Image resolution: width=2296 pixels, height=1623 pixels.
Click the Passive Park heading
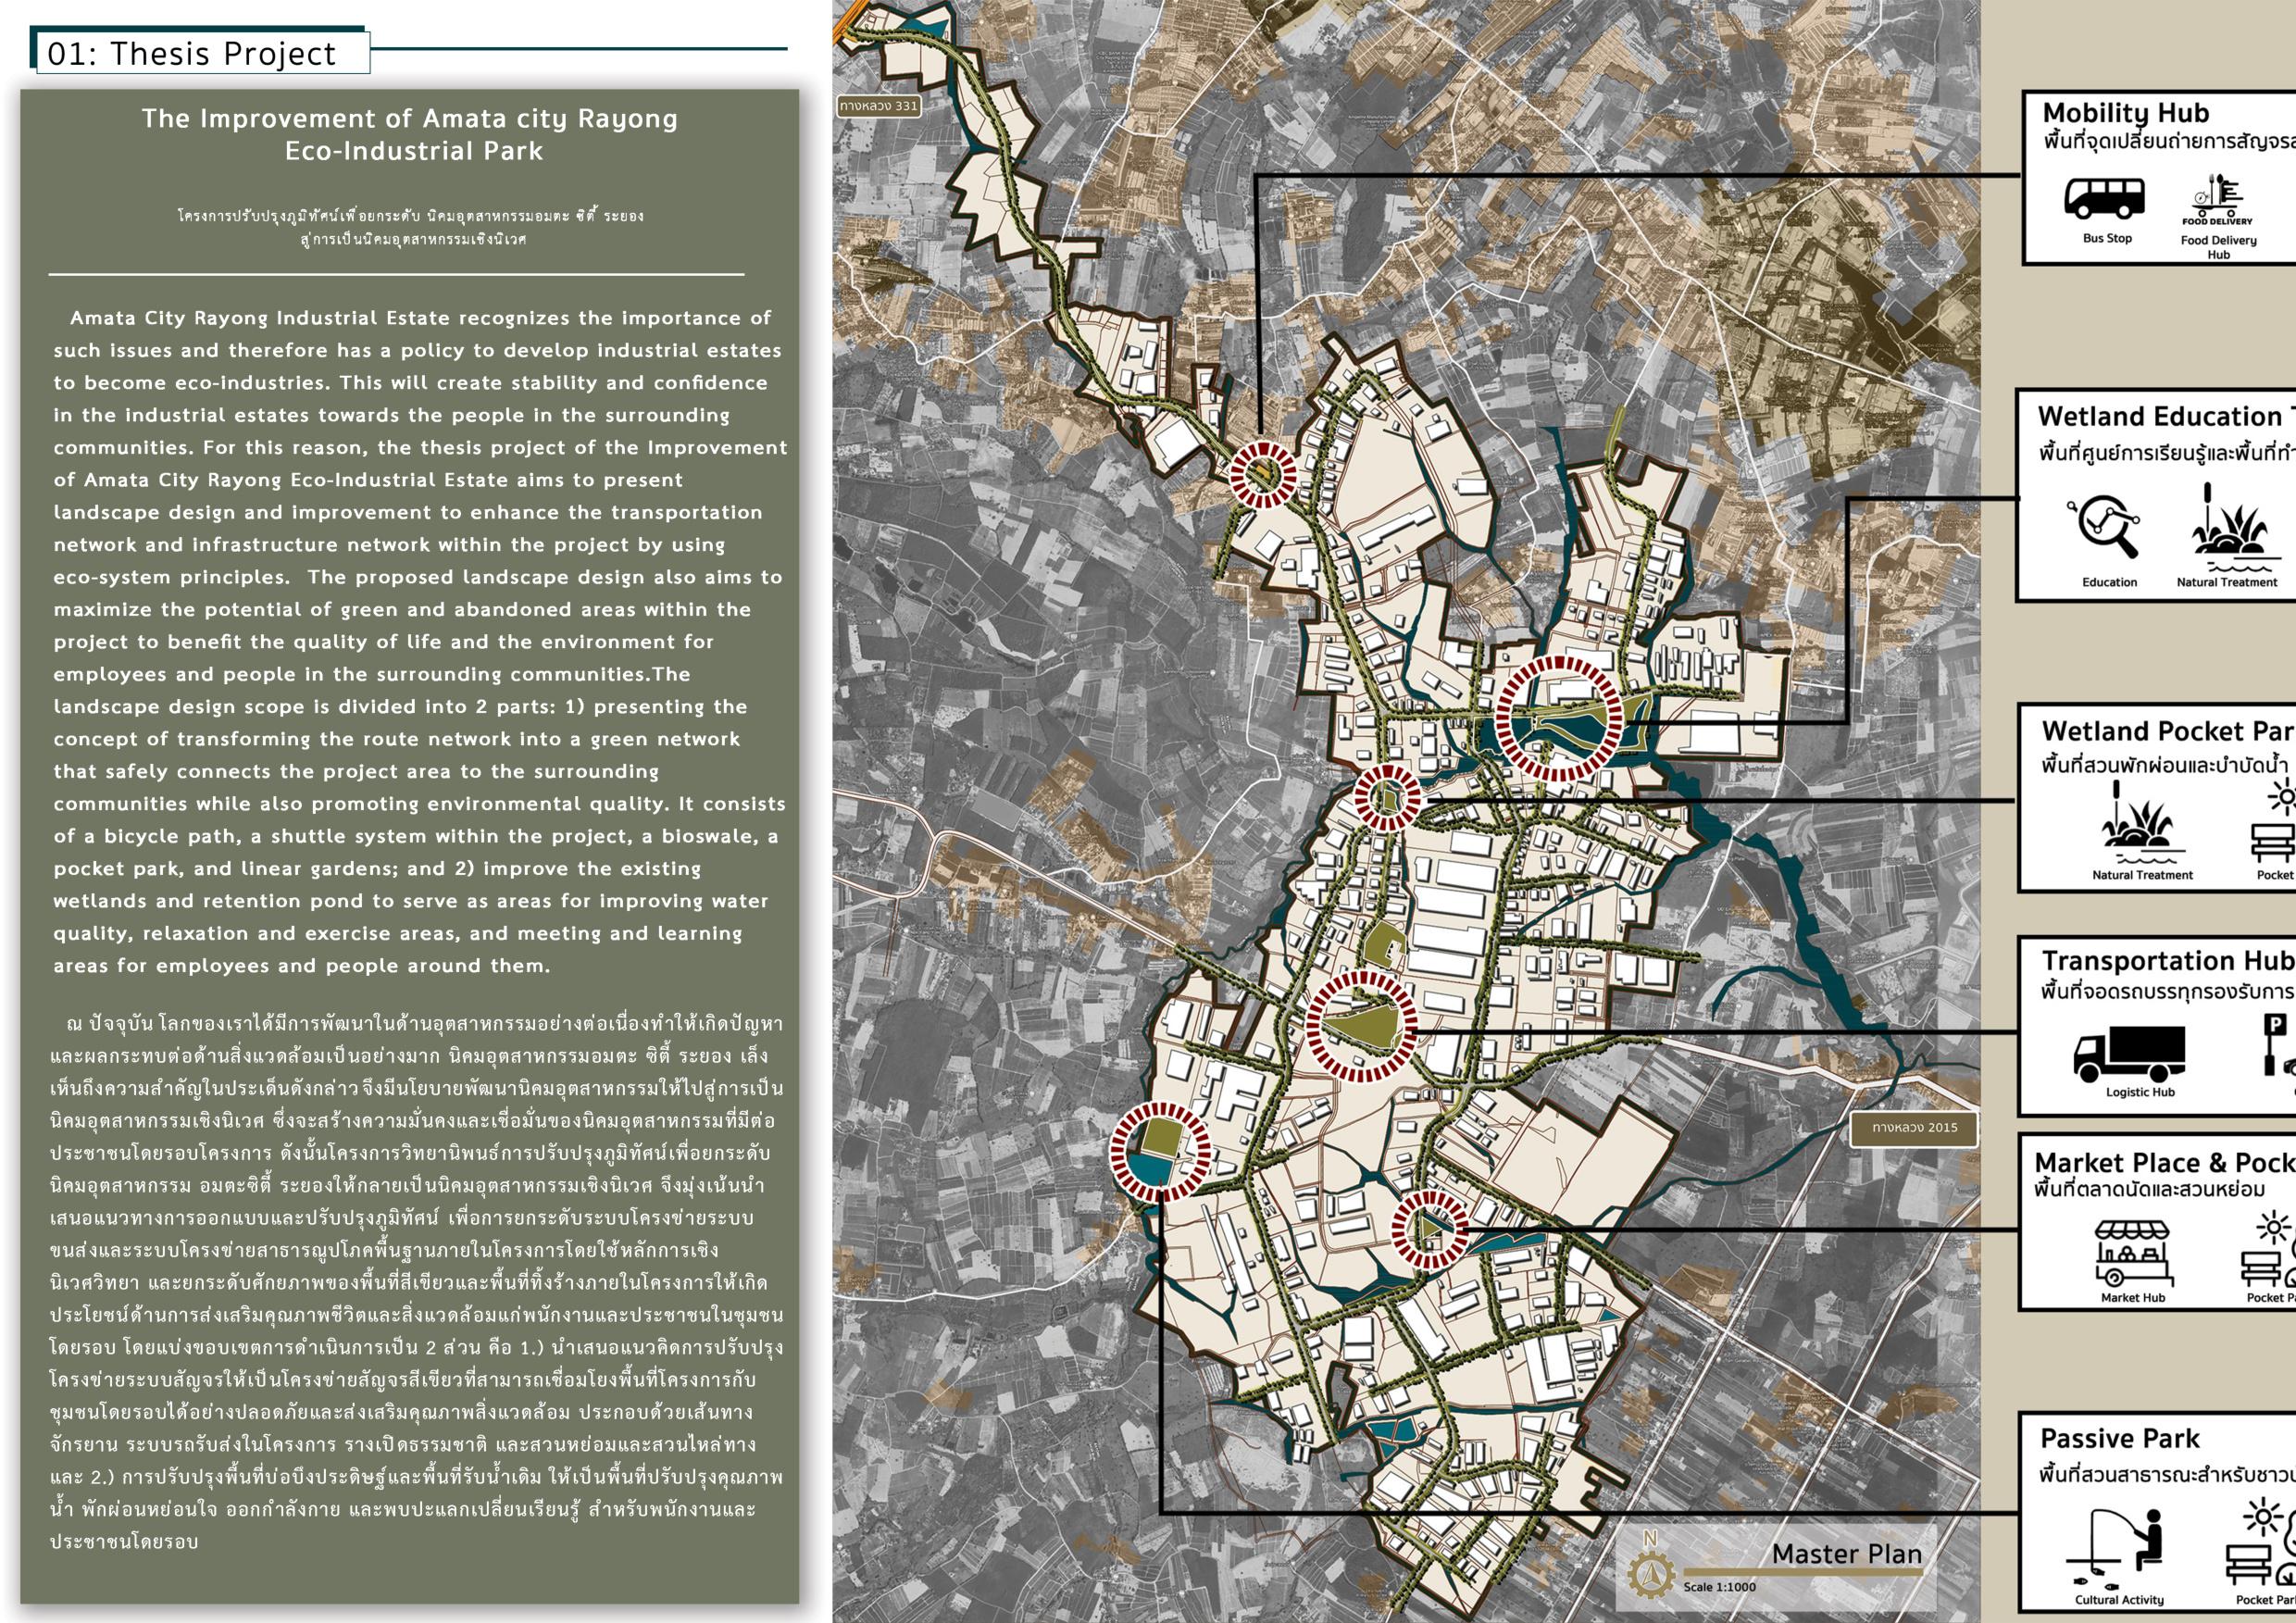point(2120,1439)
